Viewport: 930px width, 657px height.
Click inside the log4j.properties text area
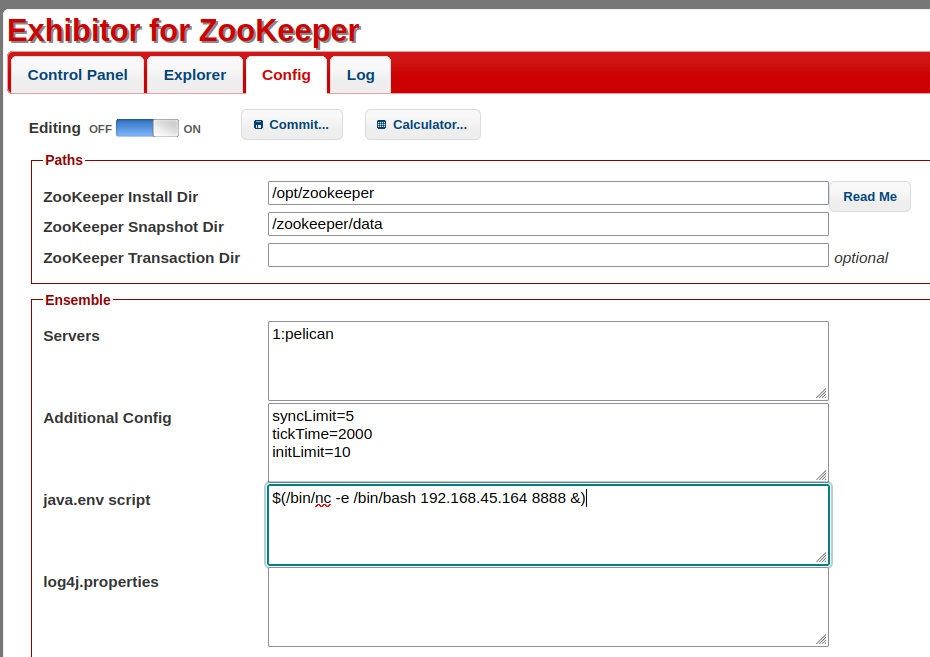click(x=548, y=607)
